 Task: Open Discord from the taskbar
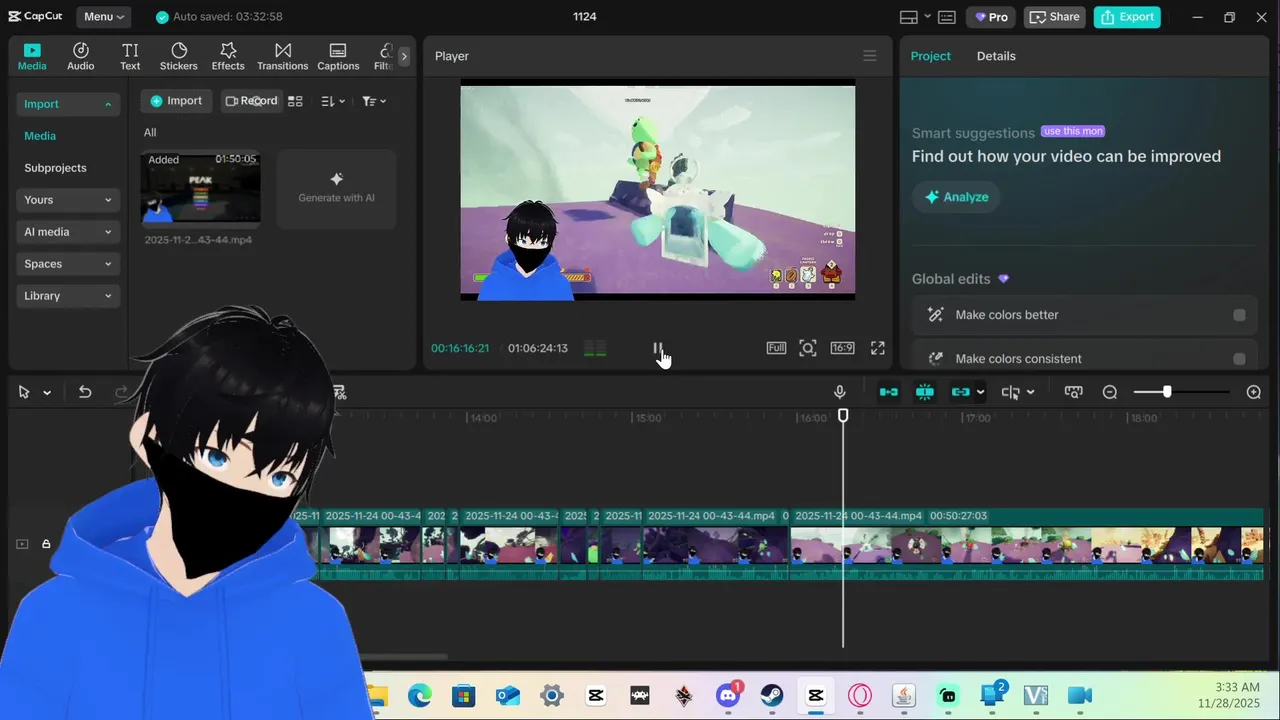(x=728, y=695)
